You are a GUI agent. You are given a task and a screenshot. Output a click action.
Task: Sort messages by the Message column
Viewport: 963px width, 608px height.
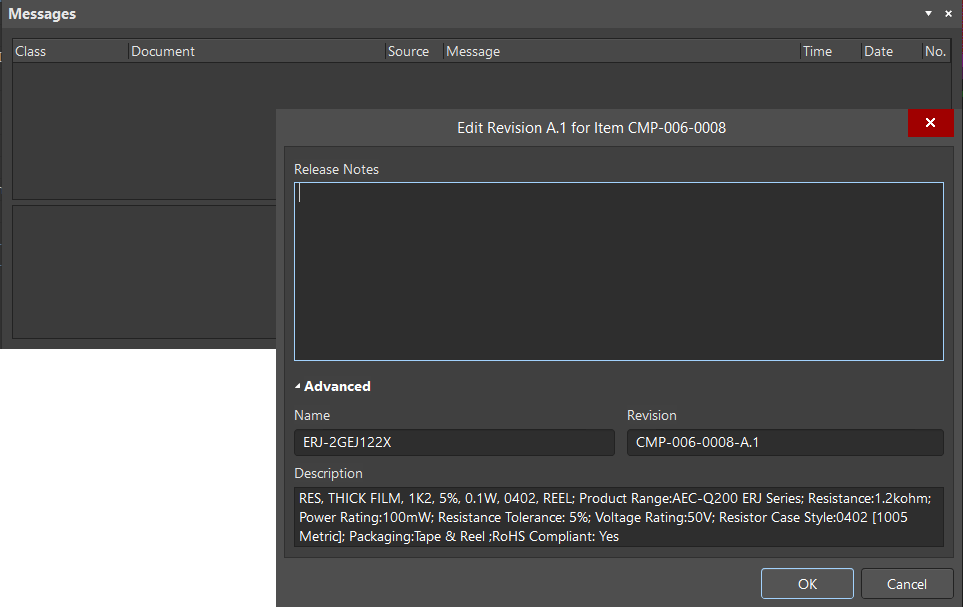473,51
